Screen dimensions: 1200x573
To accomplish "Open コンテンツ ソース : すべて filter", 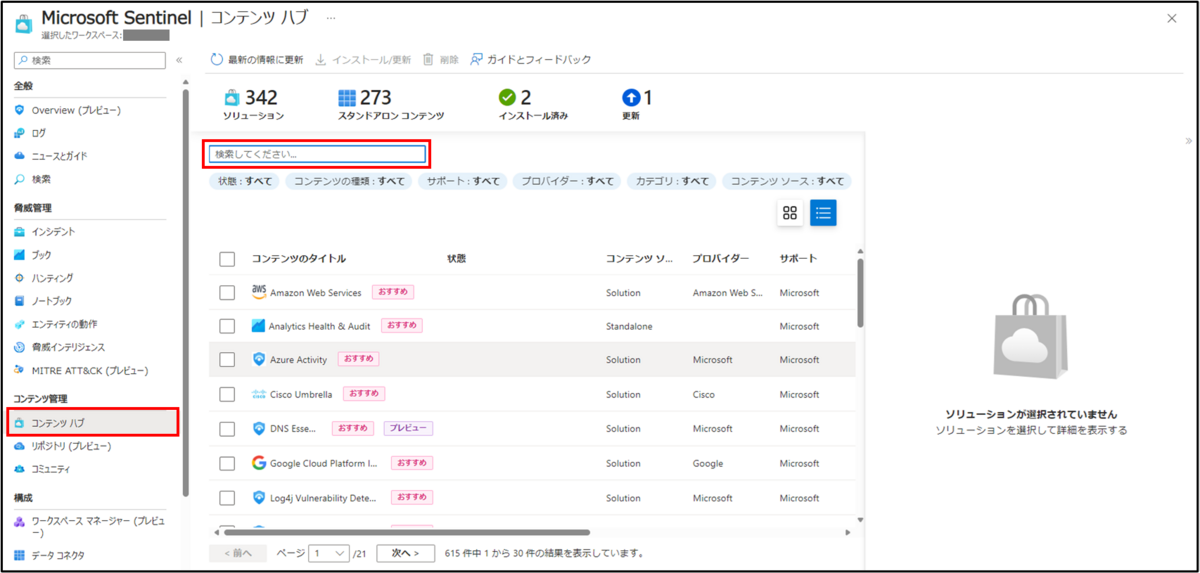I will coord(787,181).
